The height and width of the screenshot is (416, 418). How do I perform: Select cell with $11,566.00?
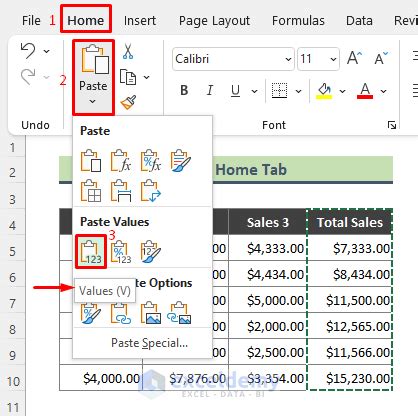pos(350,352)
